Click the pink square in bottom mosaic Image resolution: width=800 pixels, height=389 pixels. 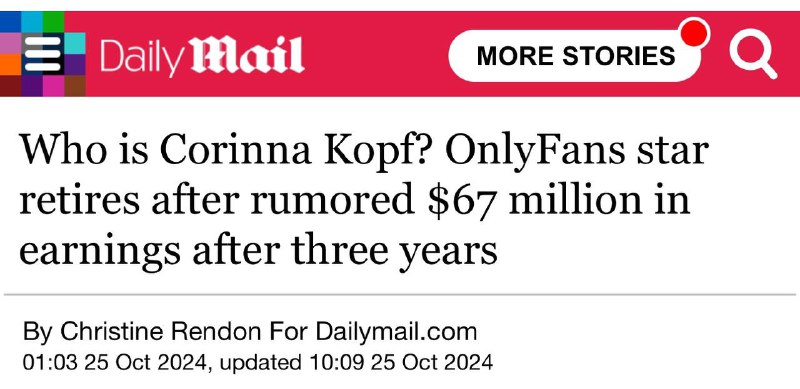53,86
